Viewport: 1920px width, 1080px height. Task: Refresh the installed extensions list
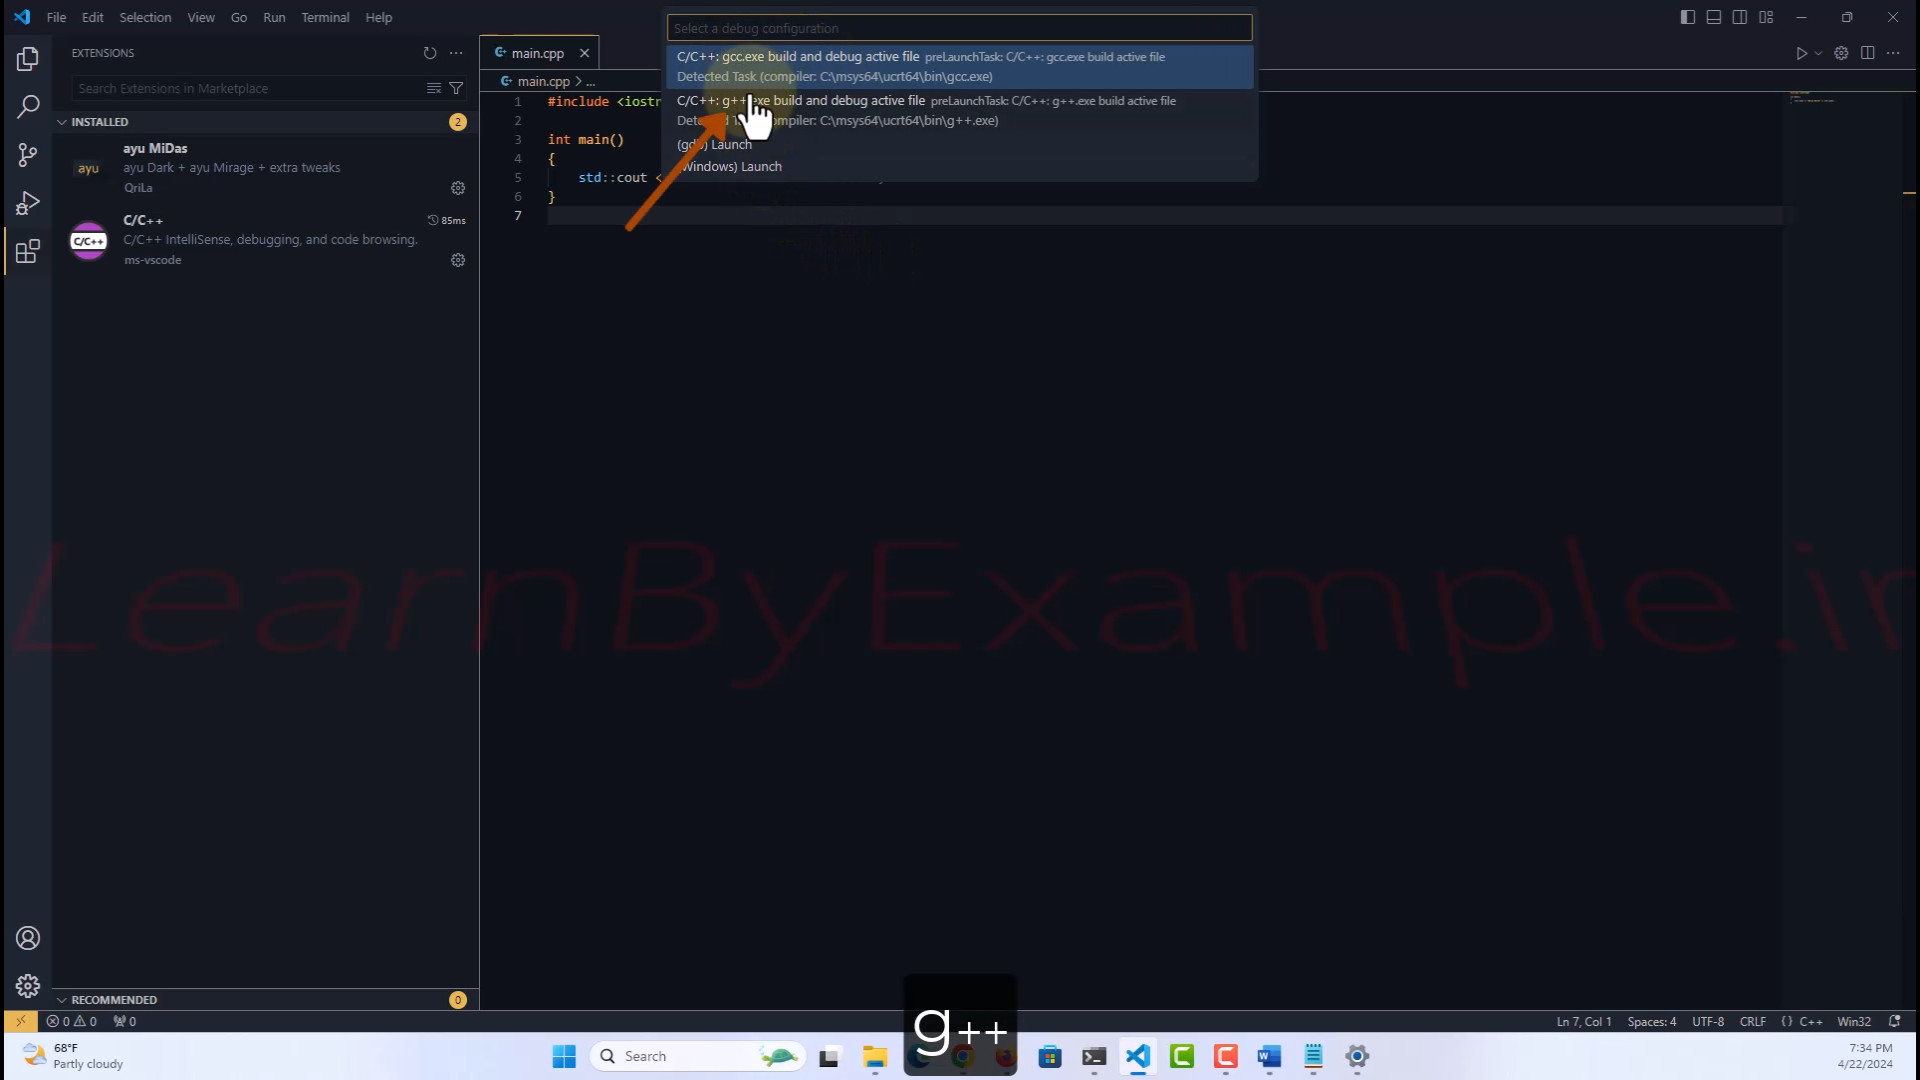point(430,53)
